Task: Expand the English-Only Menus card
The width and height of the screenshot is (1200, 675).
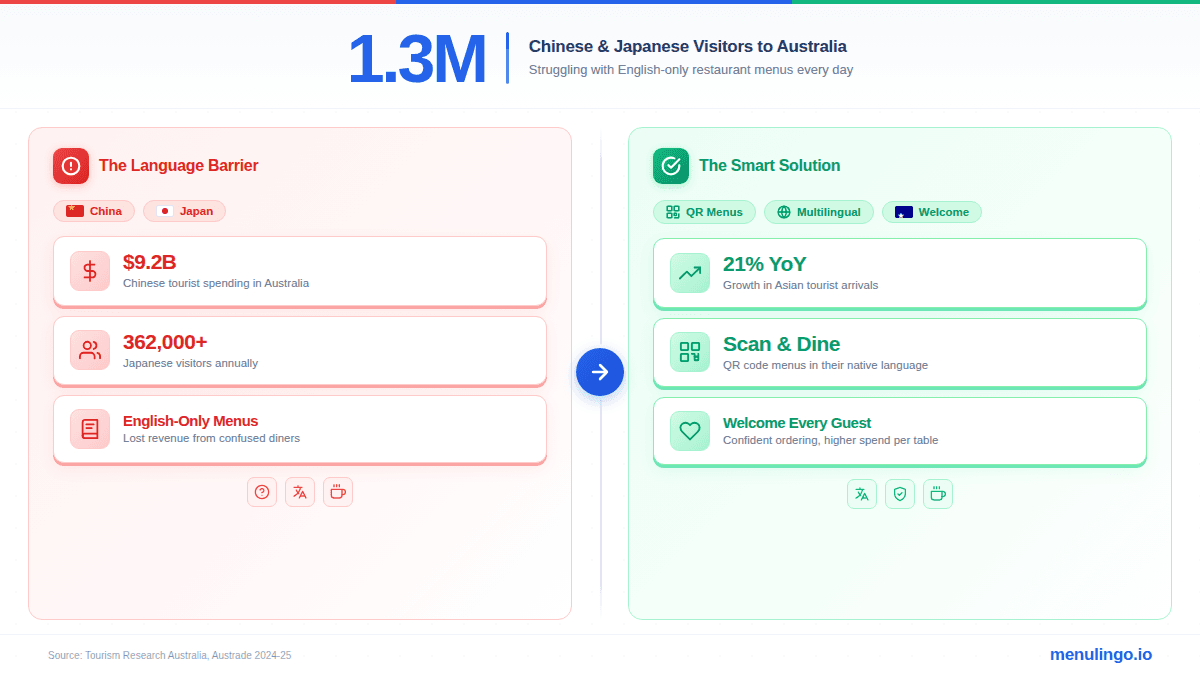Action: [x=299, y=428]
